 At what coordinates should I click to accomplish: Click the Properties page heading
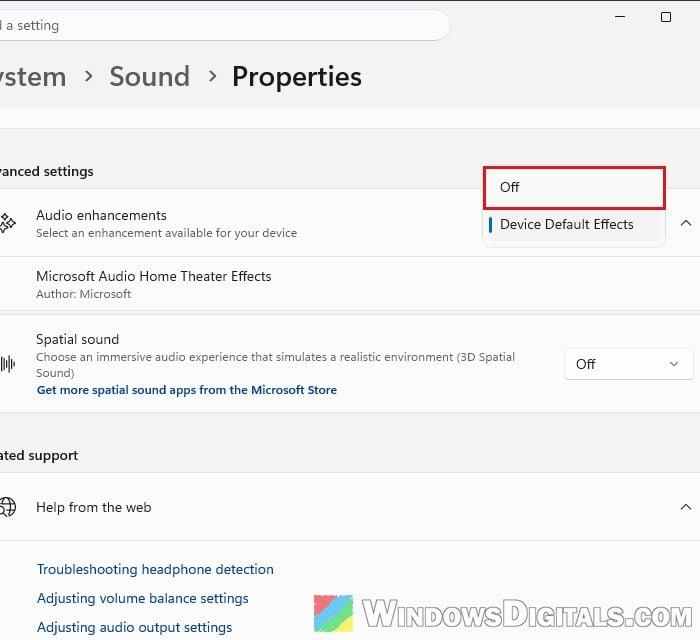pyautogui.click(x=297, y=77)
